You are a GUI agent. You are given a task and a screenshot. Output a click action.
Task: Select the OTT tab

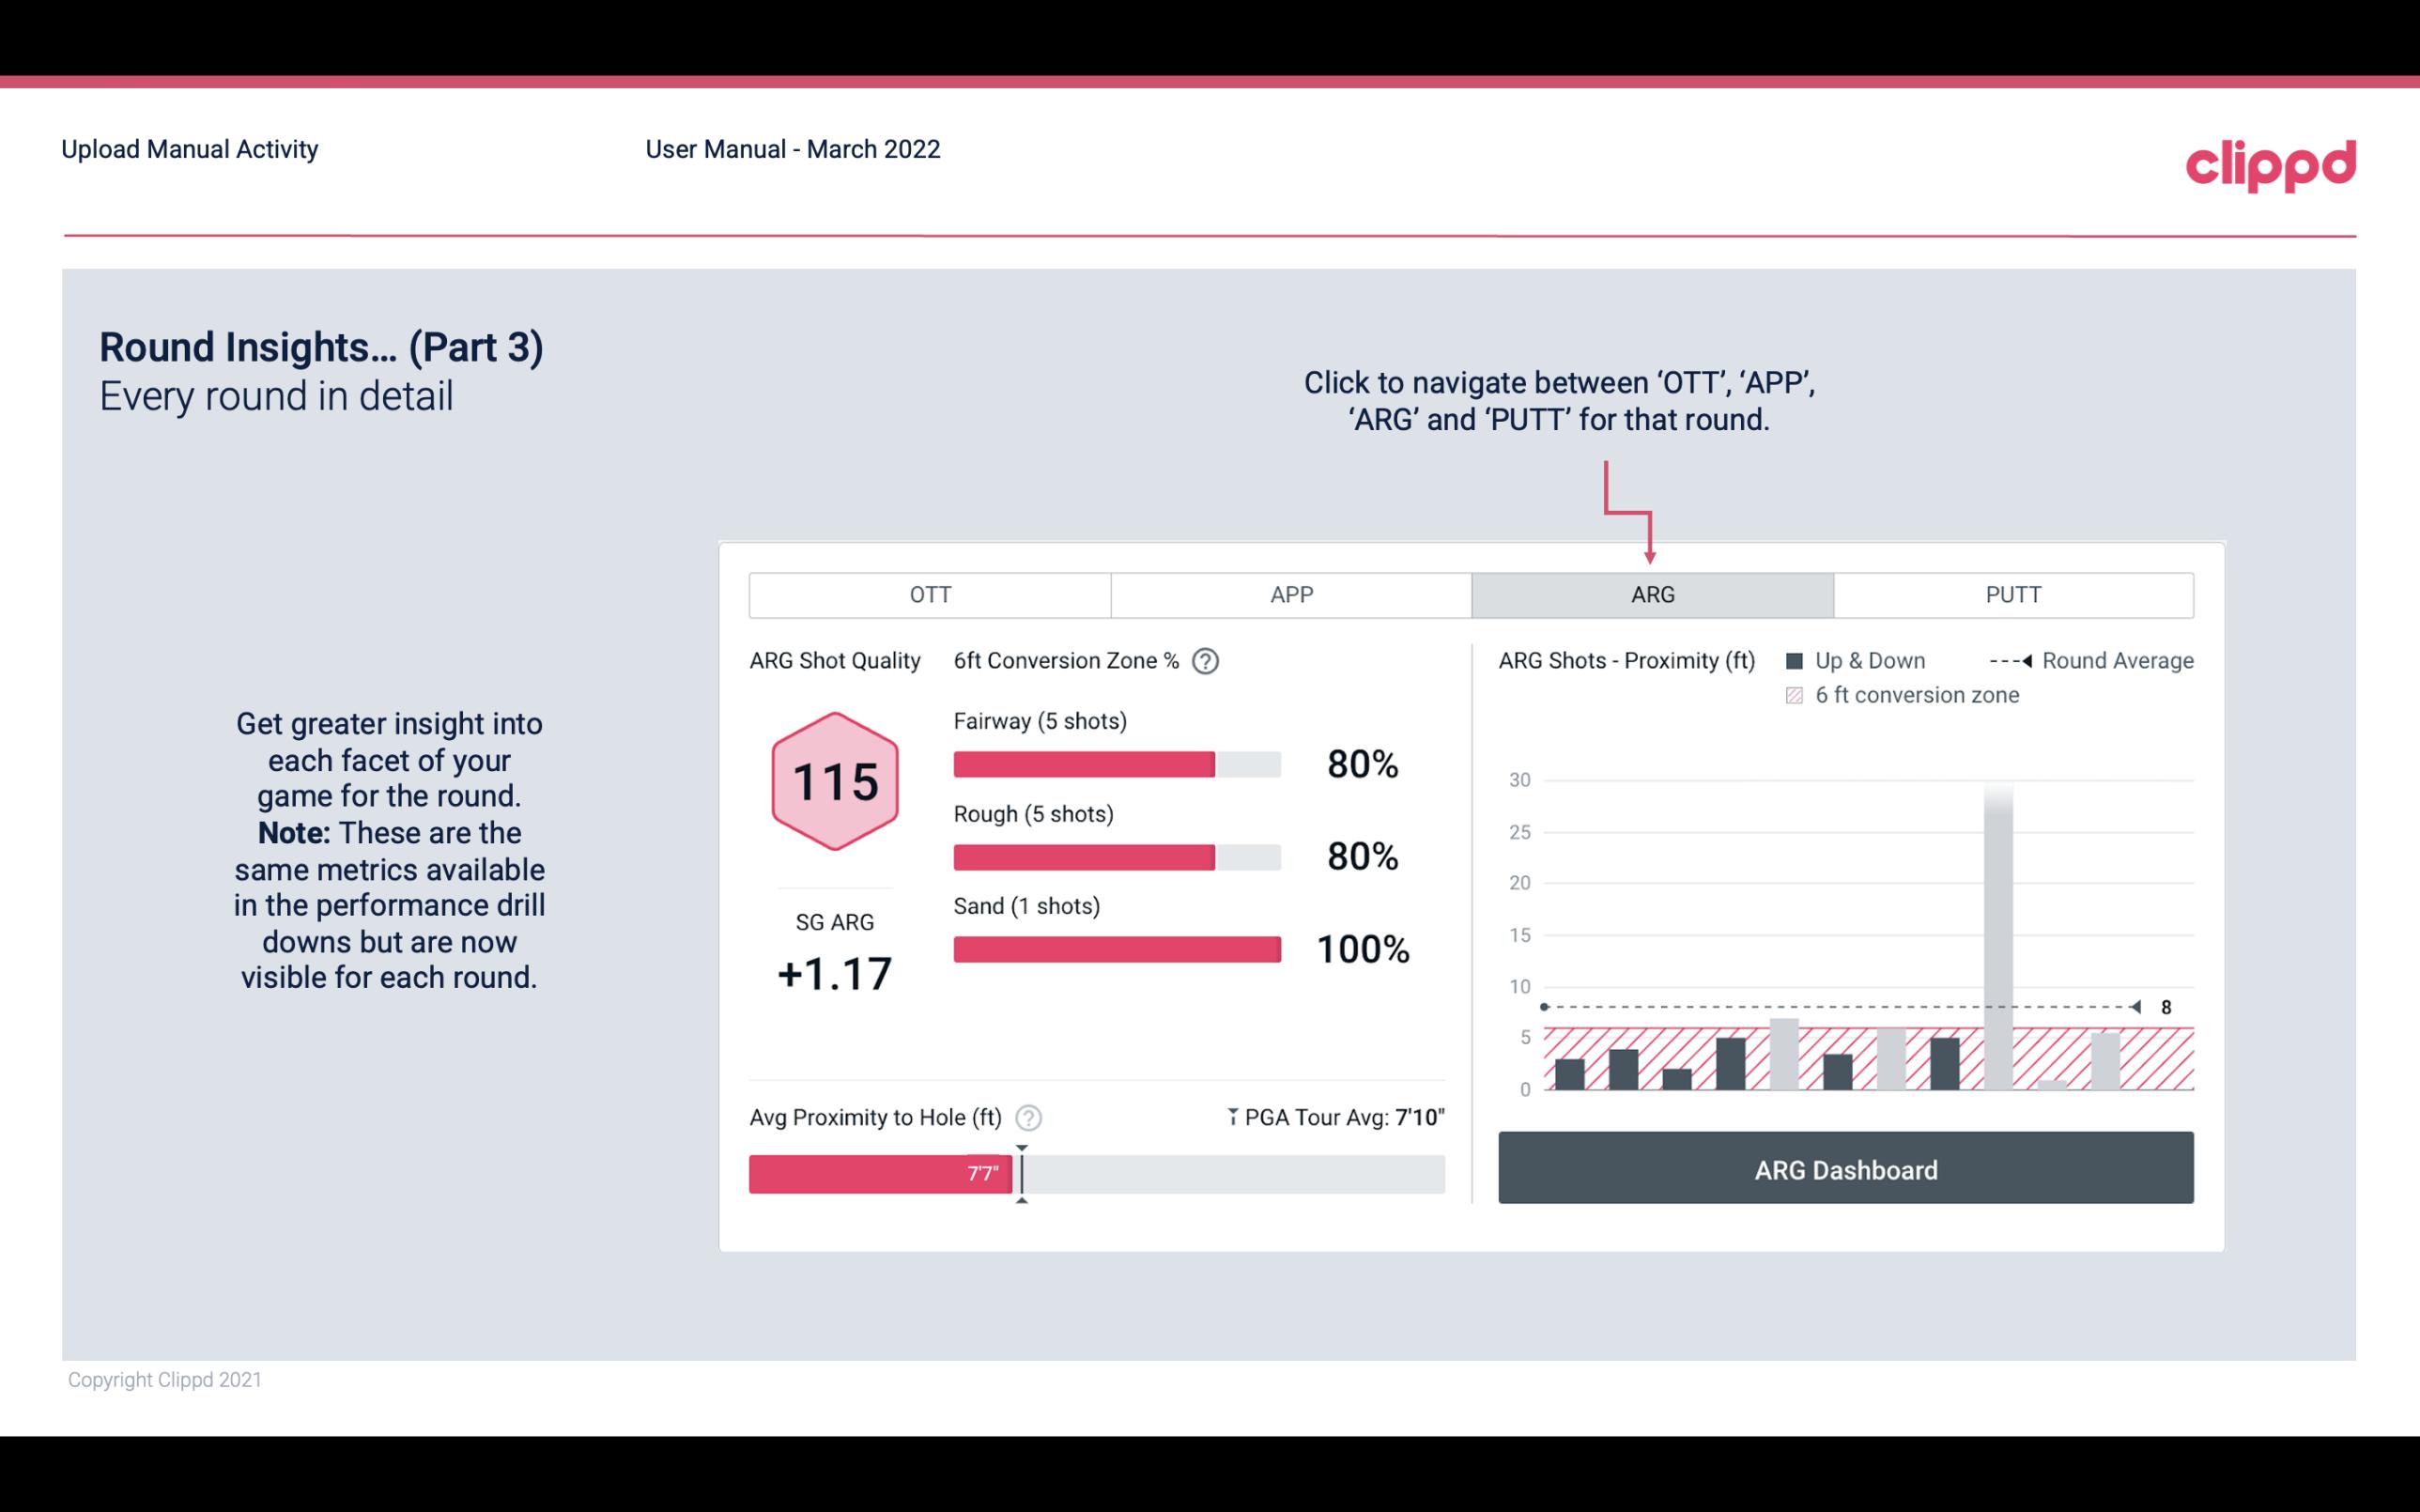click(x=932, y=595)
